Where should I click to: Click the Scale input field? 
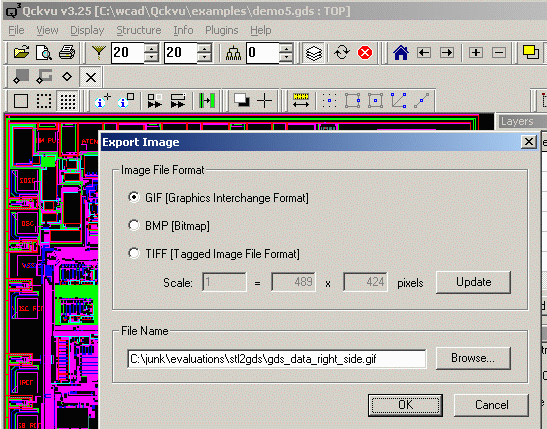point(224,282)
